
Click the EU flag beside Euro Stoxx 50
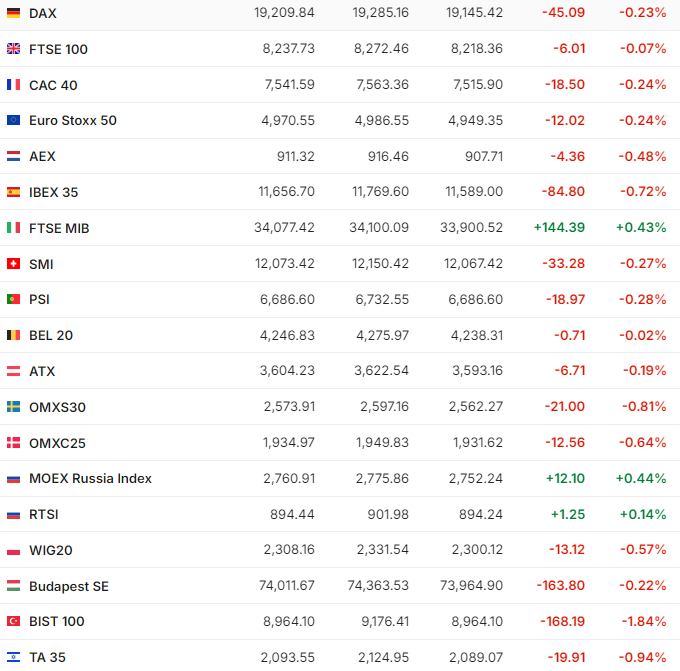[13, 121]
